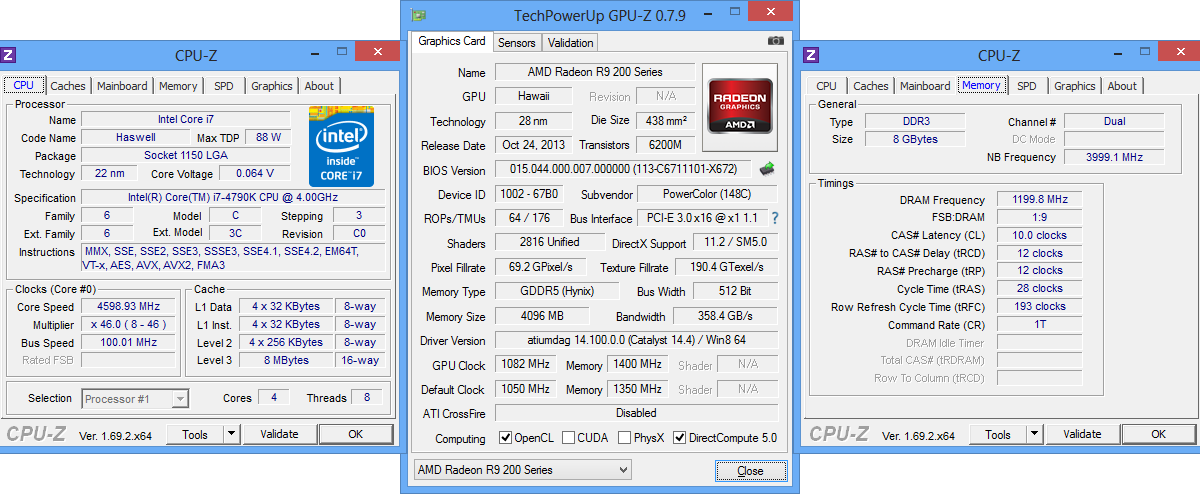
Task: Click the Core Speed 4598.93 MHz value
Action: pos(127,307)
